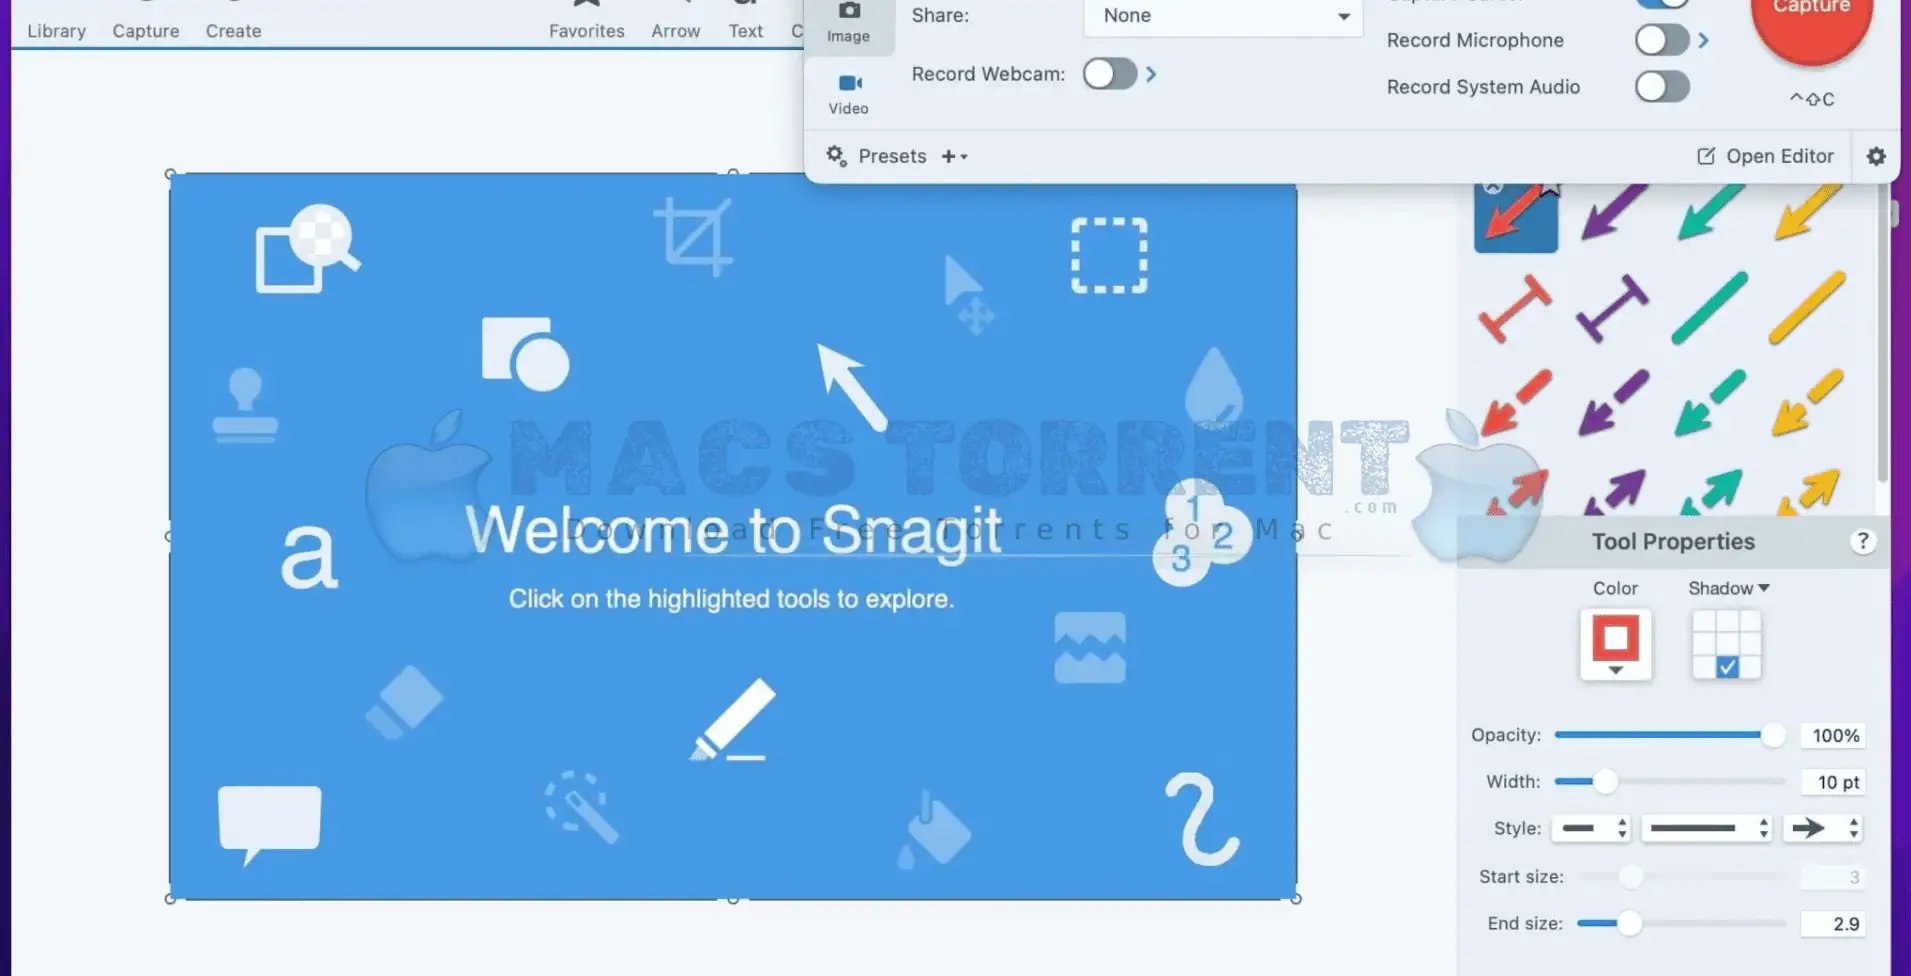Select the yellow dashed arrow style

pos(1807,402)
